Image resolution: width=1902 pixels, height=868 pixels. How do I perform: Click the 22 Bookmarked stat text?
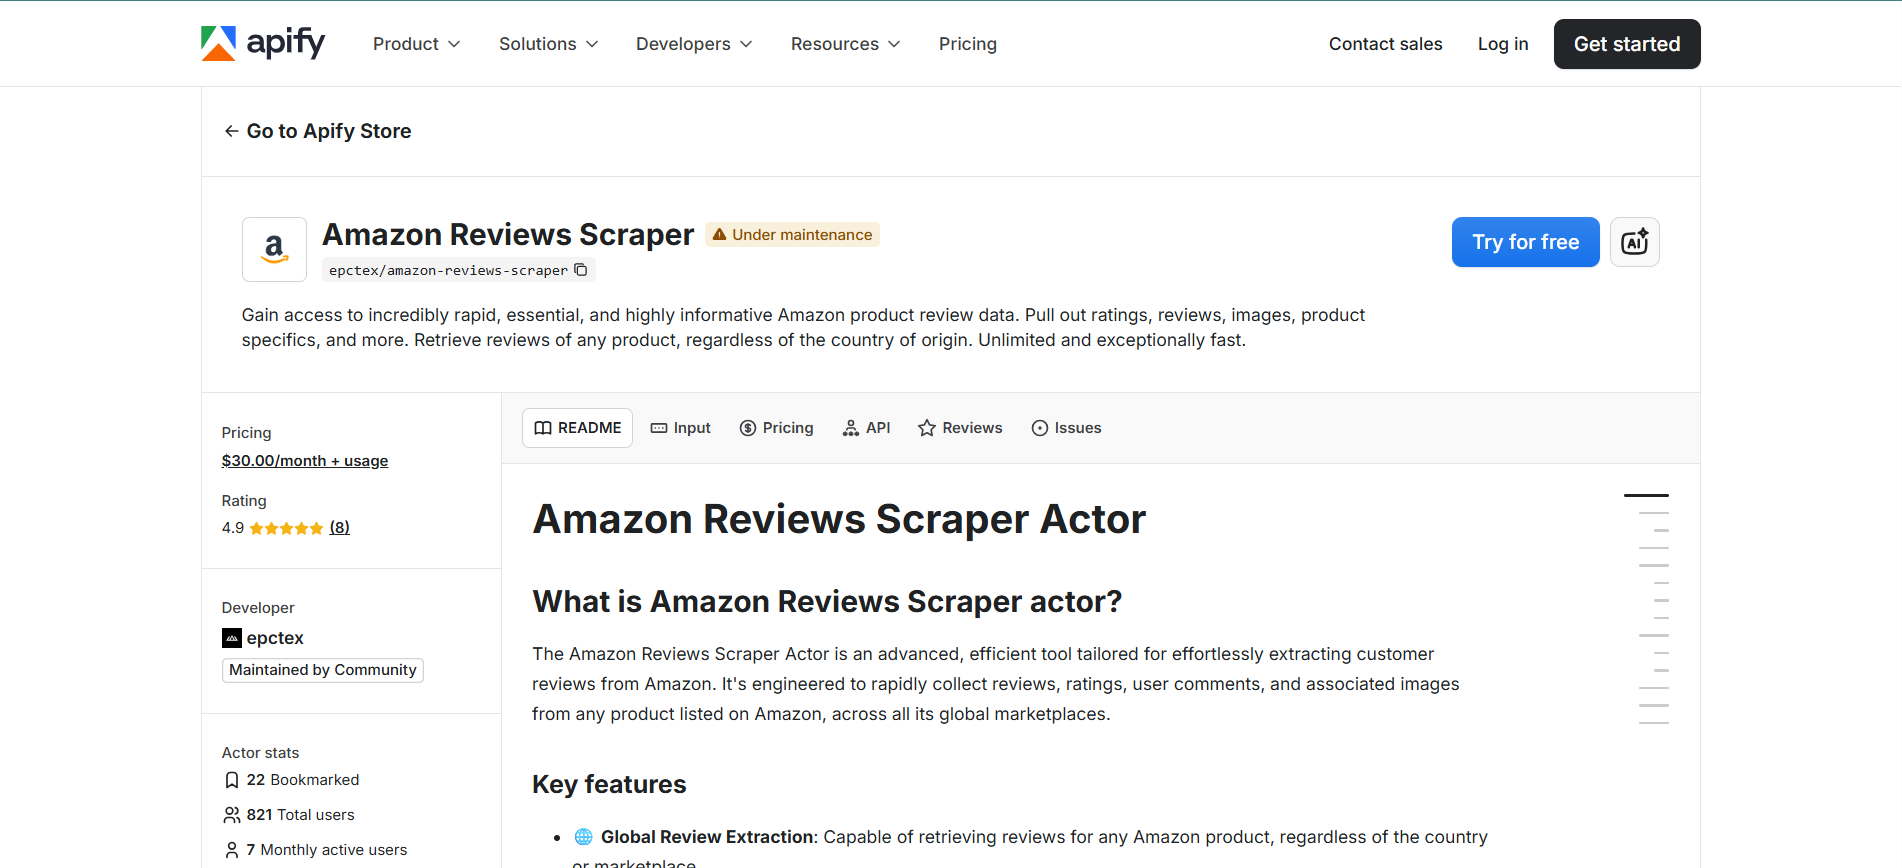(x=303, y=780)
